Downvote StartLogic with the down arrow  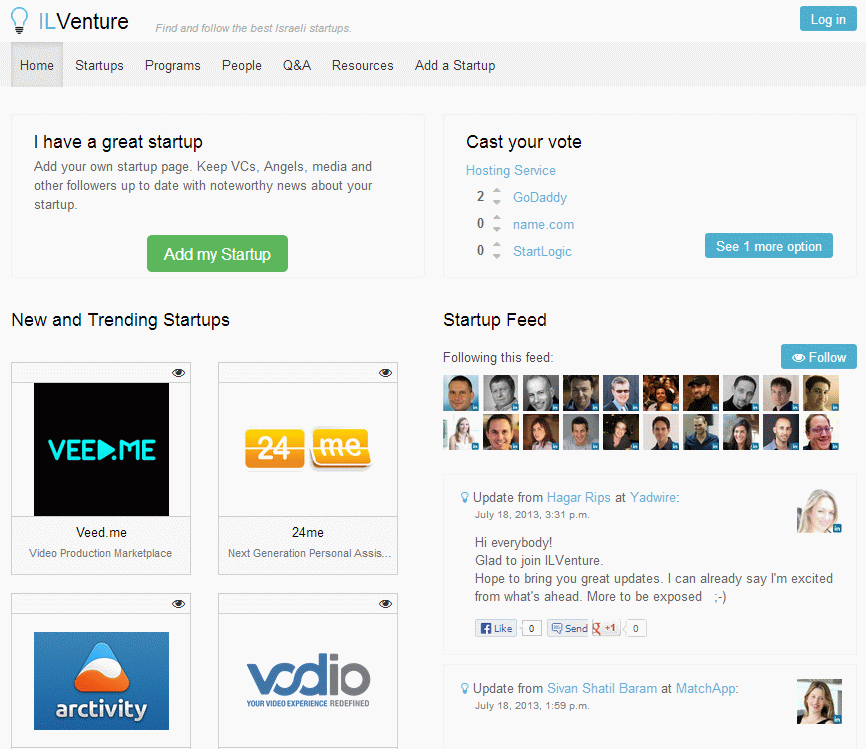[497, 256]
